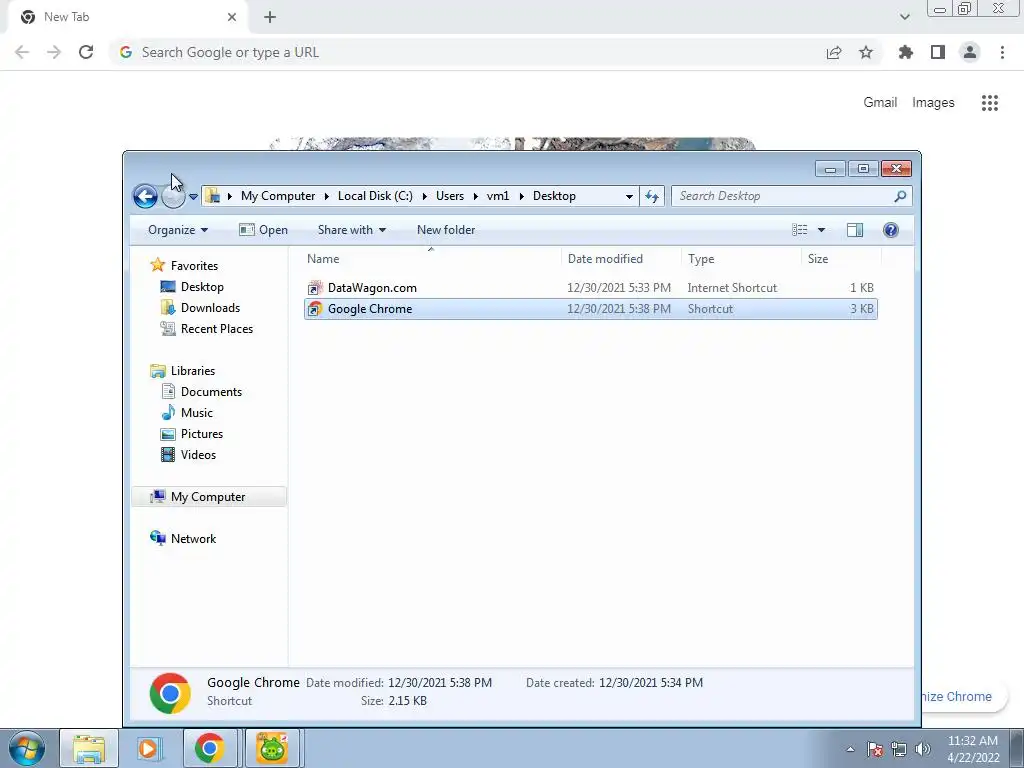Reload the Chrome page
This screenshot has height=768, width=1024.
coord(86,52)
